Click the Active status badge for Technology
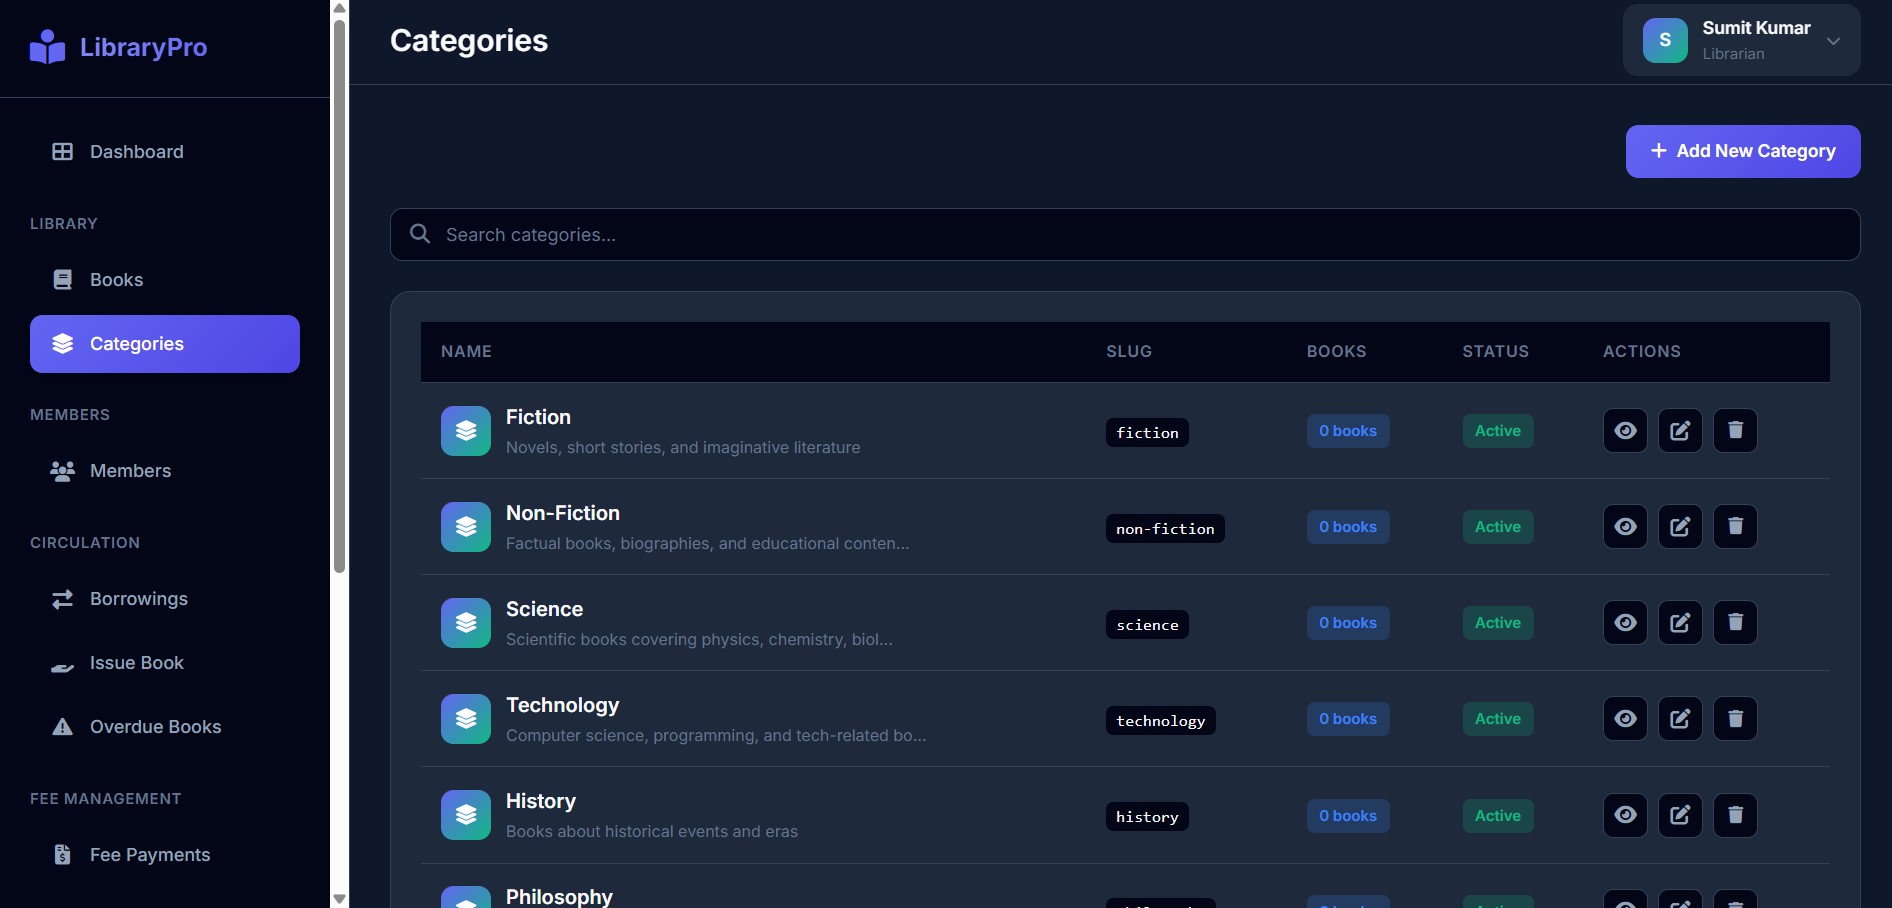1892x908 pixels. [1497, 719]
